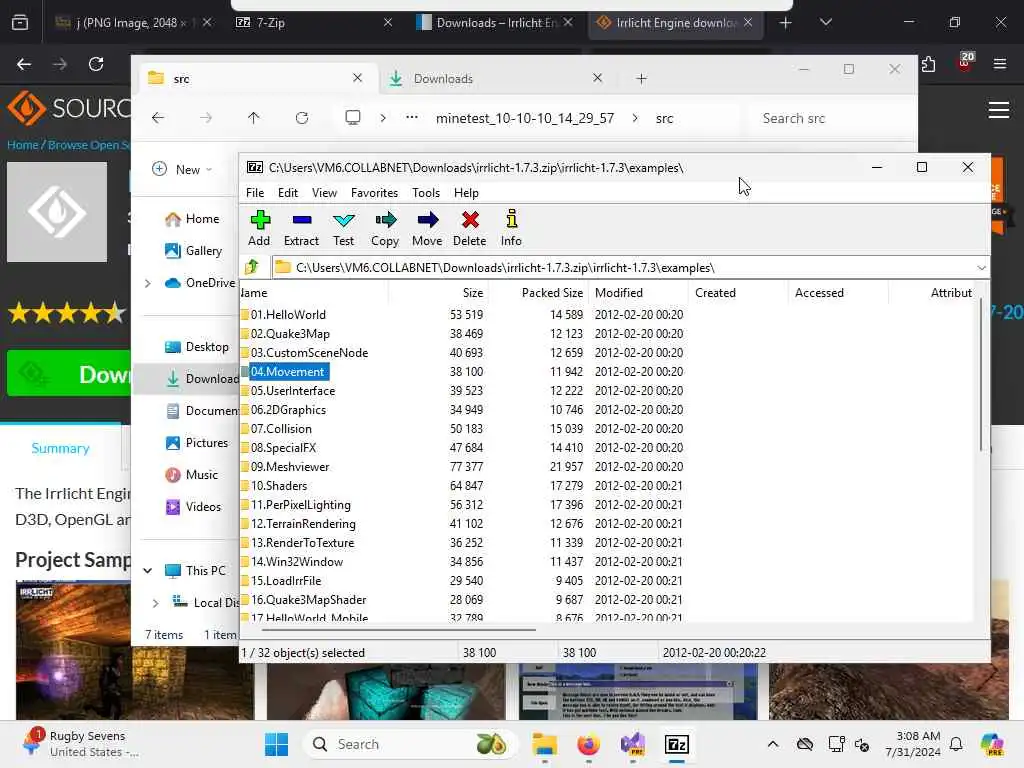Open Pictures in Explorer sidebar
The image size is (1024, 768).
[x=197, y=443]
